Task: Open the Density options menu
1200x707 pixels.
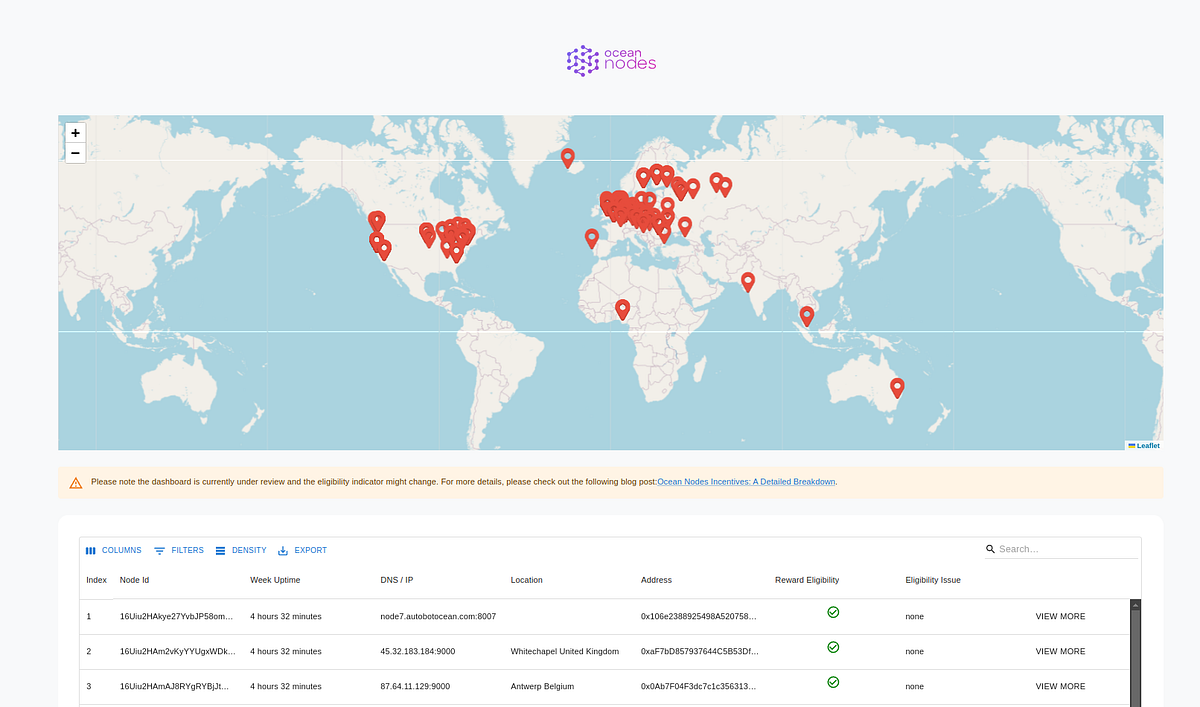Action: [x=241, y=550]
